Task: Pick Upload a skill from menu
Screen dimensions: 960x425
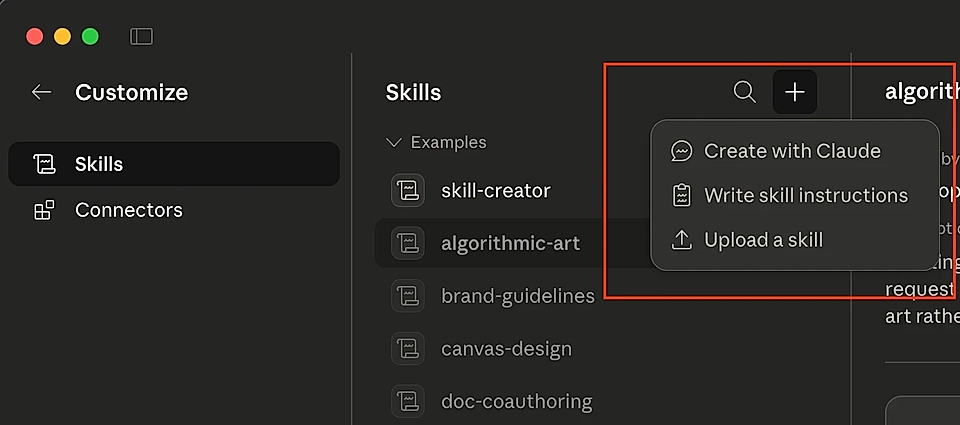Action: (763, 240)
